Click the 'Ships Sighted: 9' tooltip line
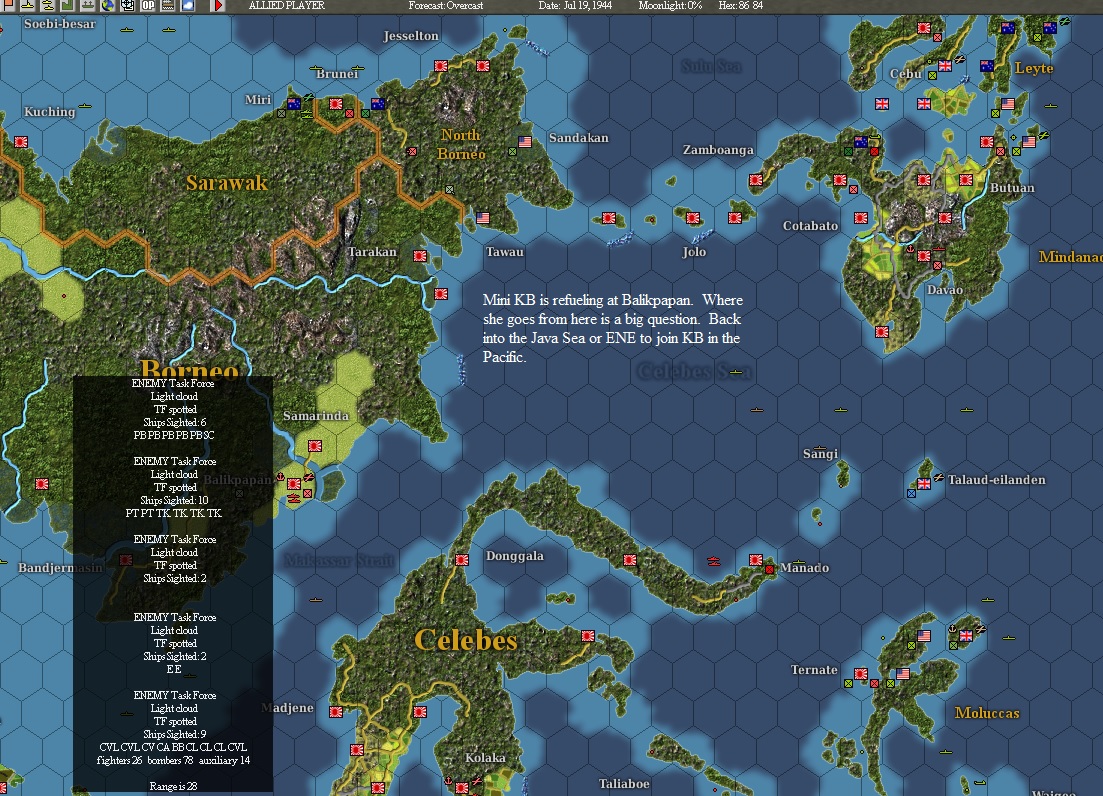Image resolution: width=1103 pixels, height=796 pixels. (x=174, y=734)
